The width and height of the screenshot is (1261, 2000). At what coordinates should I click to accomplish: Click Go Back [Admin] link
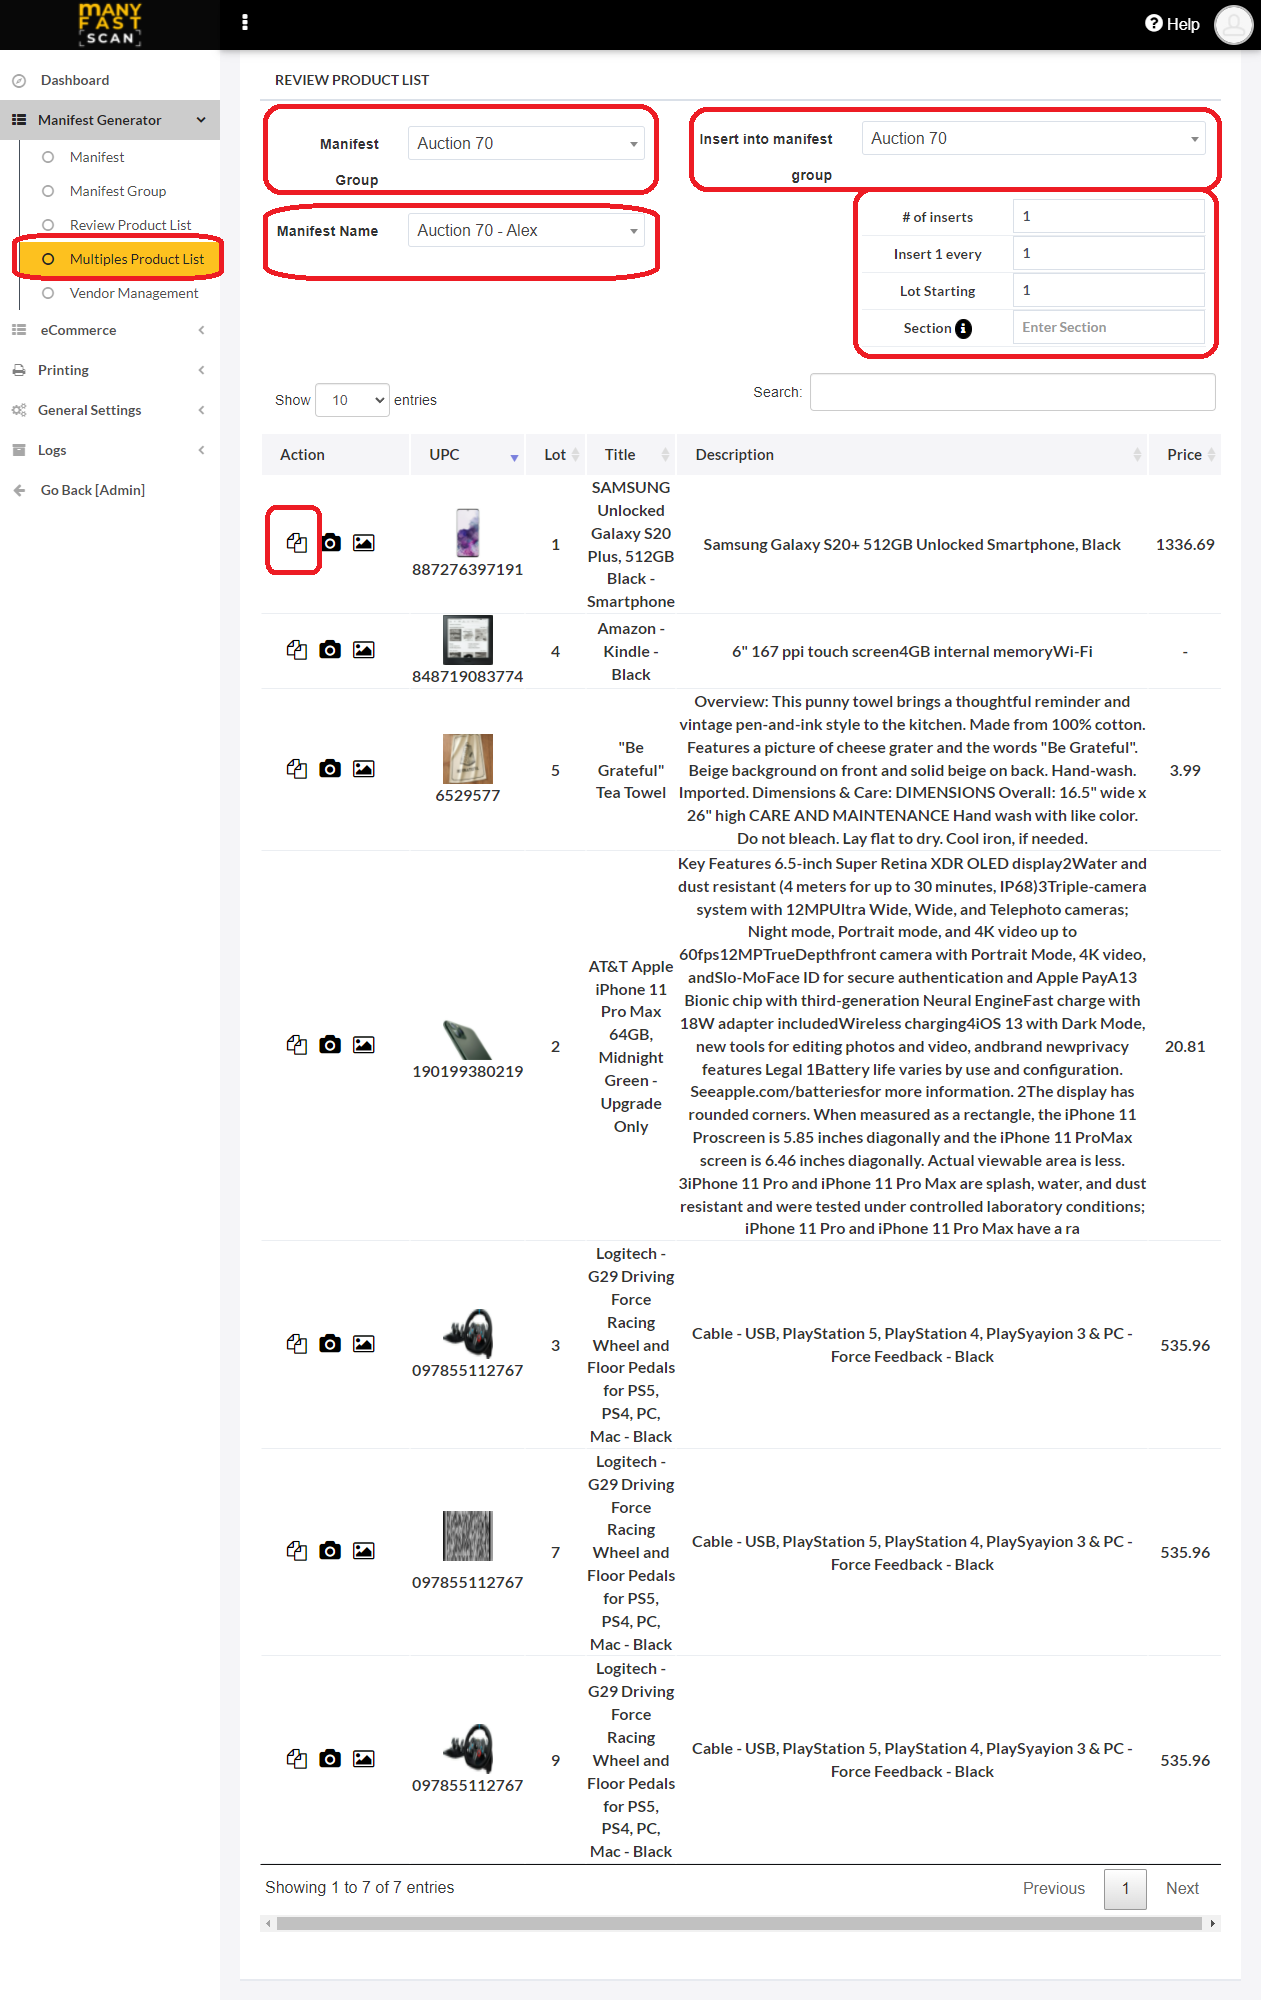[x=93, y=490]
